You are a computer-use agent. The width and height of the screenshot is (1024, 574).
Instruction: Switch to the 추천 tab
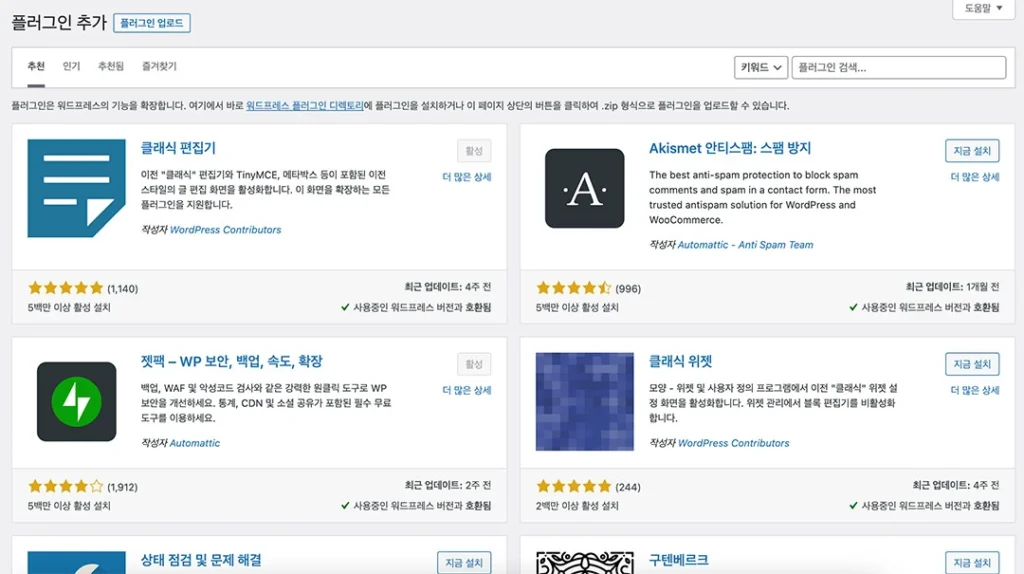[x=36, y=66]
